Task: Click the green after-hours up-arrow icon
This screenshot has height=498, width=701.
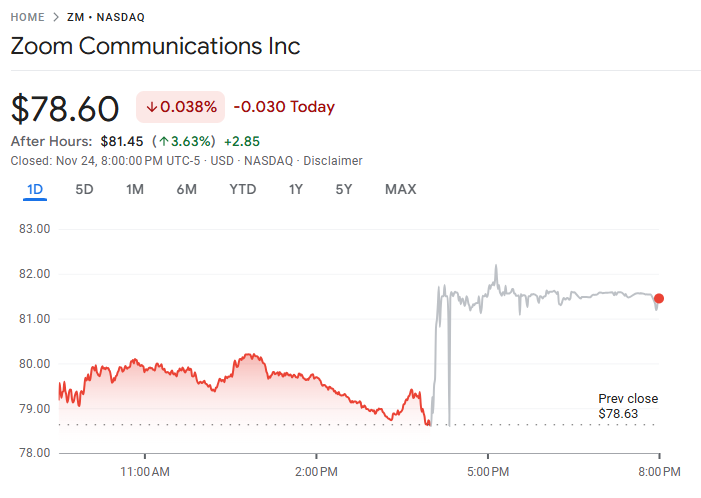Action: click(x=164, y=141)
